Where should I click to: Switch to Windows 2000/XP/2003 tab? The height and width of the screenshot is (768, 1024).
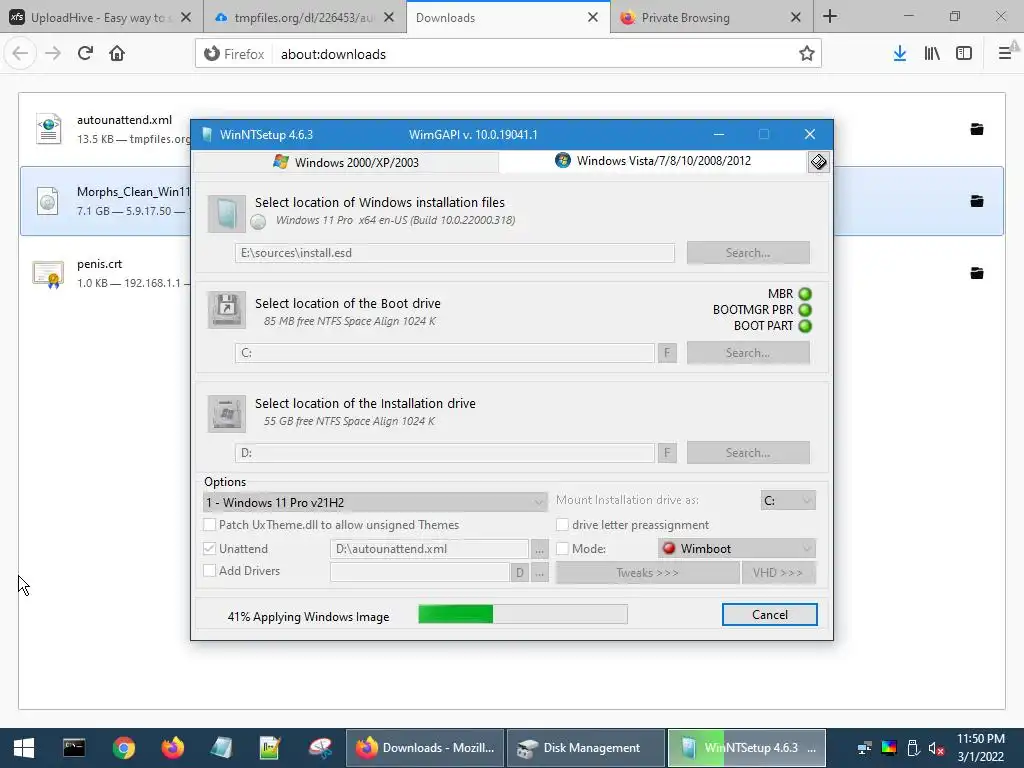(x=346, y=162)
